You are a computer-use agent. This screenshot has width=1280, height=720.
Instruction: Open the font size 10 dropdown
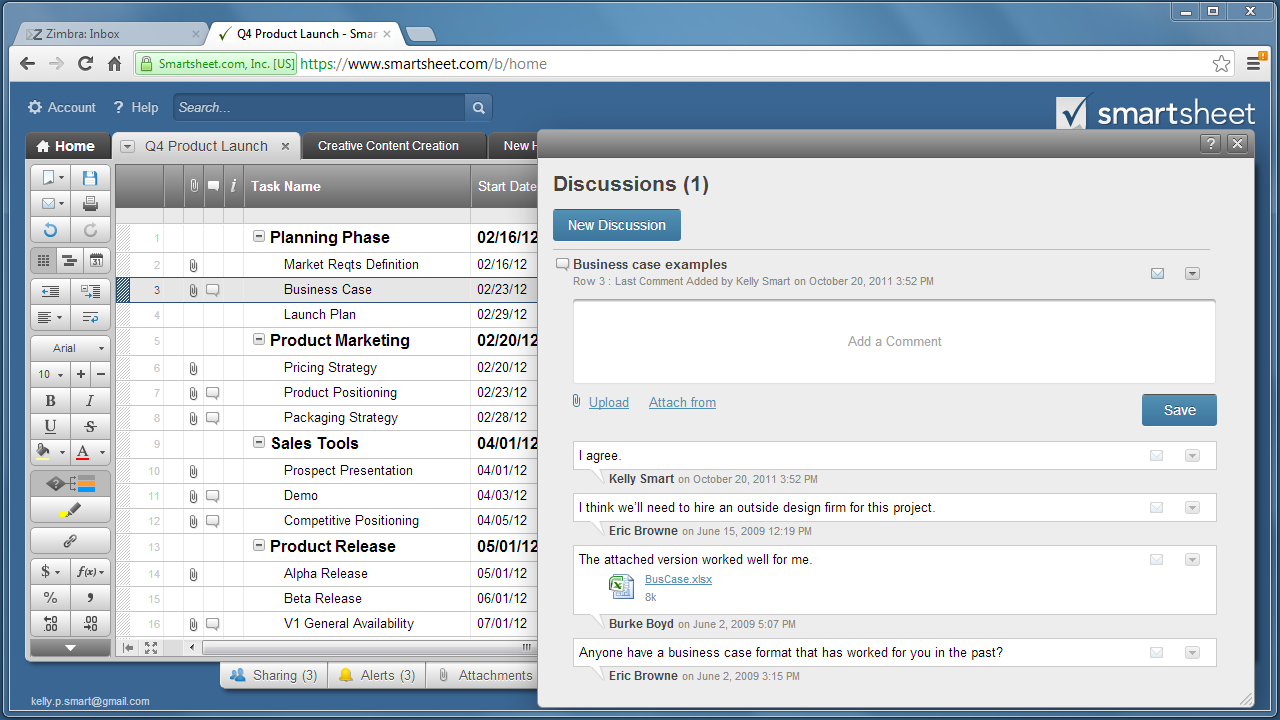50,374
